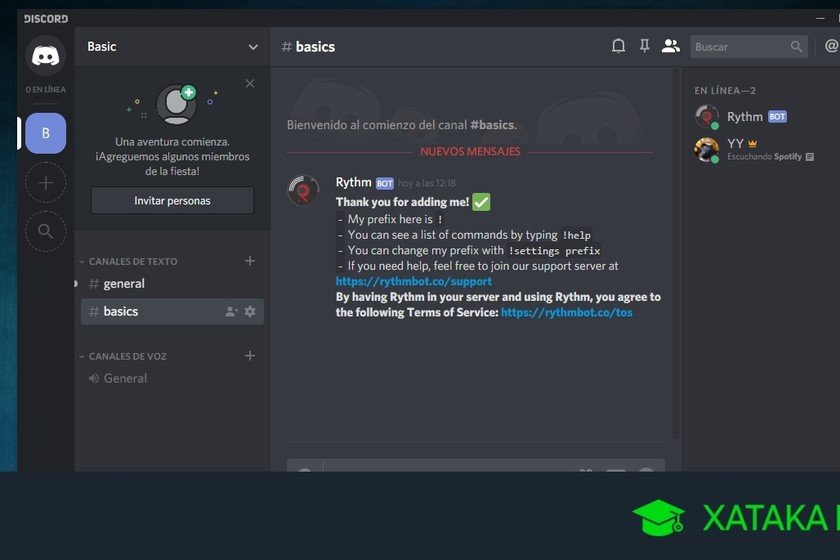Click the Spotify rich presence icon by YY
The width and height of the screenshot is (840, 560).
[809, 157]
